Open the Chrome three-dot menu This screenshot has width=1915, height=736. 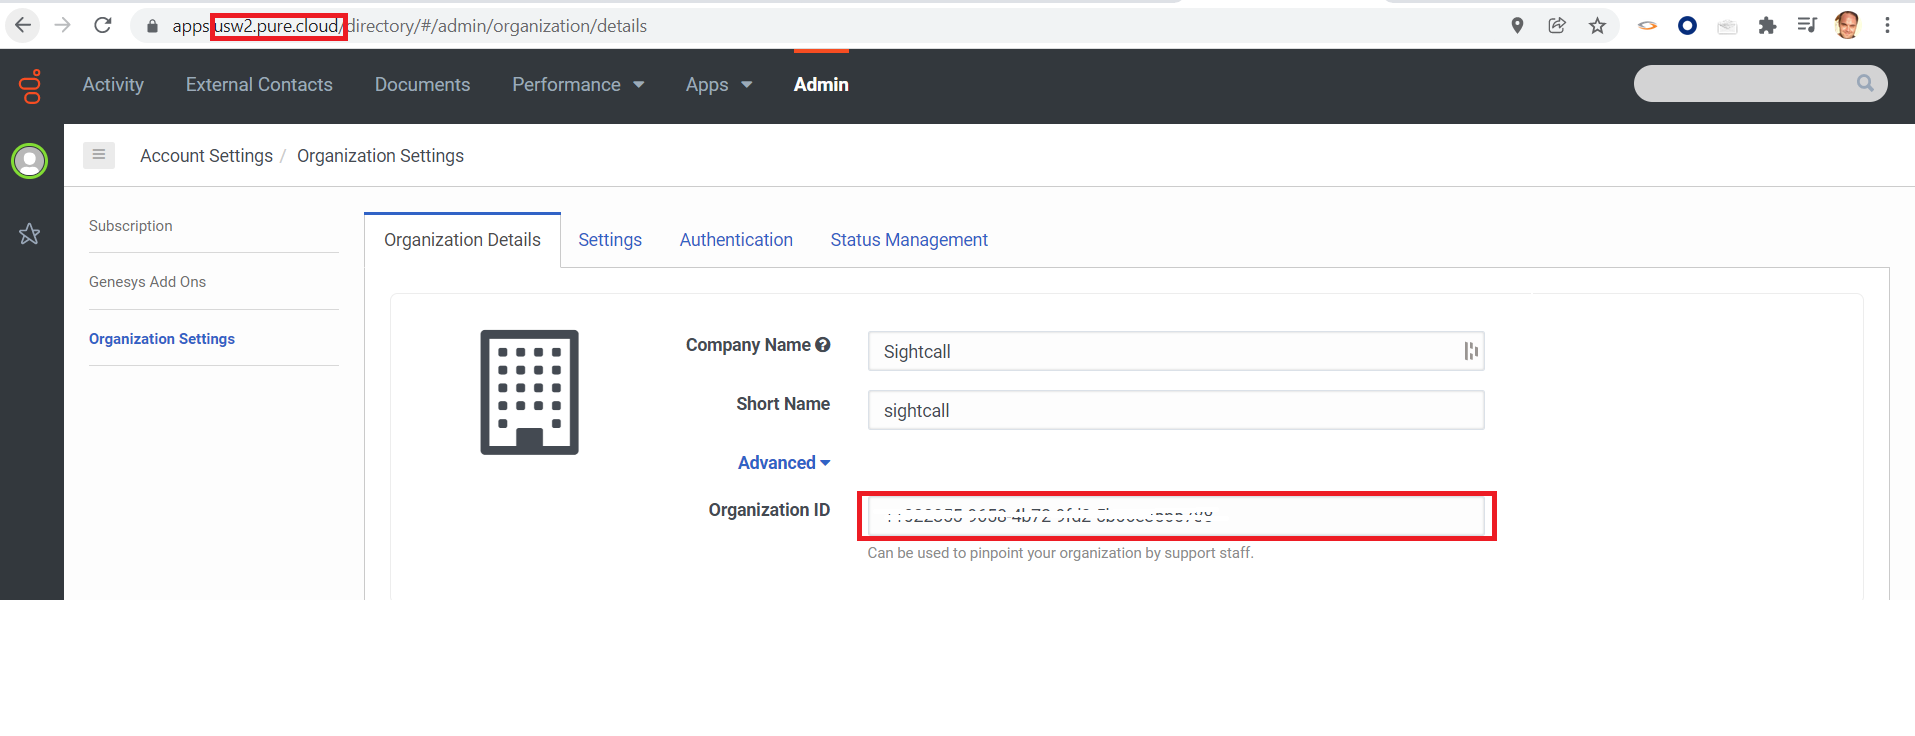pyautogui.click(x=1887, y=25)
